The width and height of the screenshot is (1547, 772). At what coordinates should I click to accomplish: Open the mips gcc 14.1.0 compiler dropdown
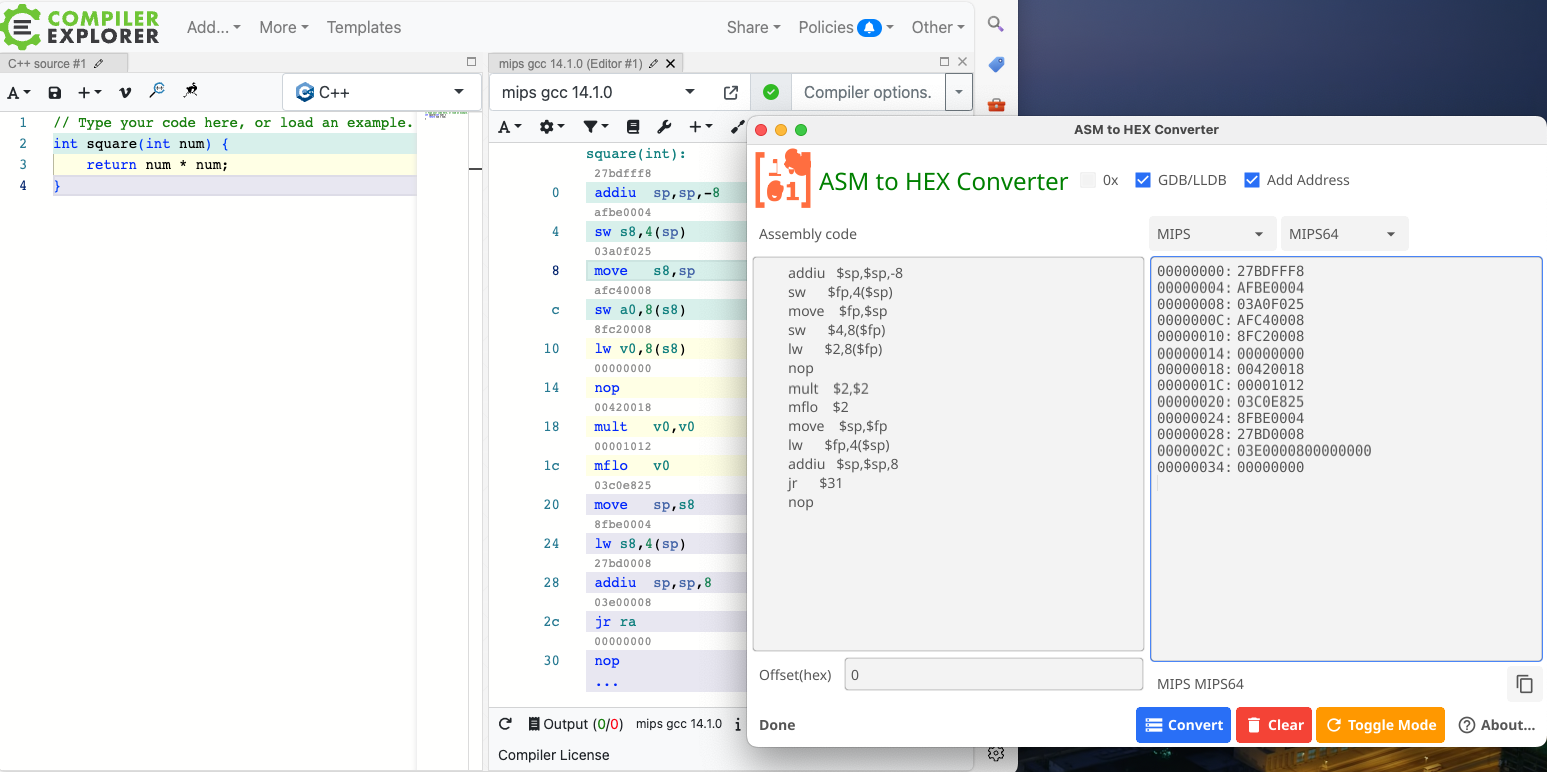coord(599,92)
